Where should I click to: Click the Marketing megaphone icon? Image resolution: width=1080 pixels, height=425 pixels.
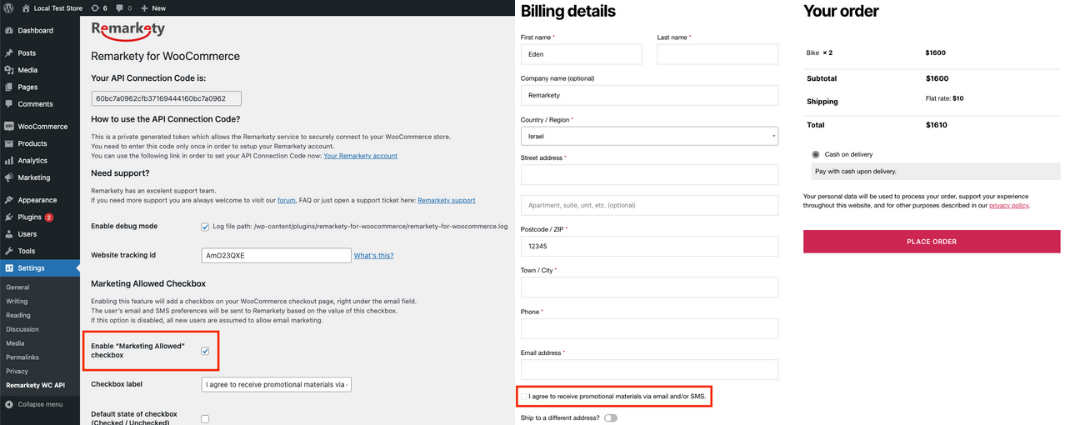(x=9, y=178)
